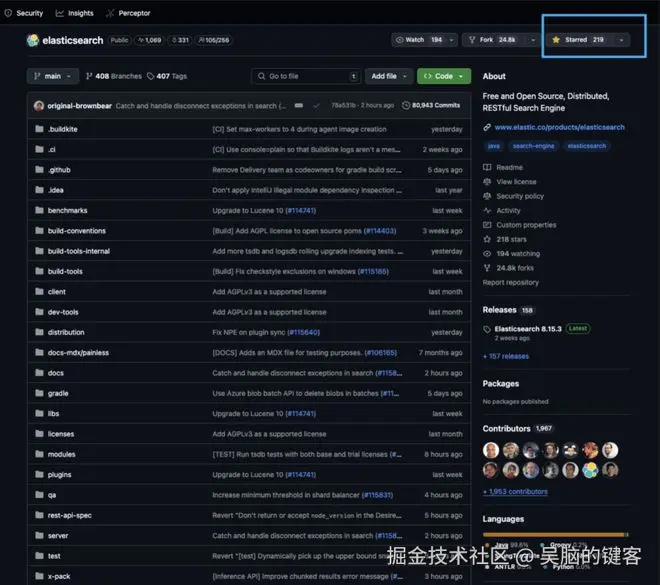The image size is (660, 585).
Task: View the 218 stars link
Action: 505,239
